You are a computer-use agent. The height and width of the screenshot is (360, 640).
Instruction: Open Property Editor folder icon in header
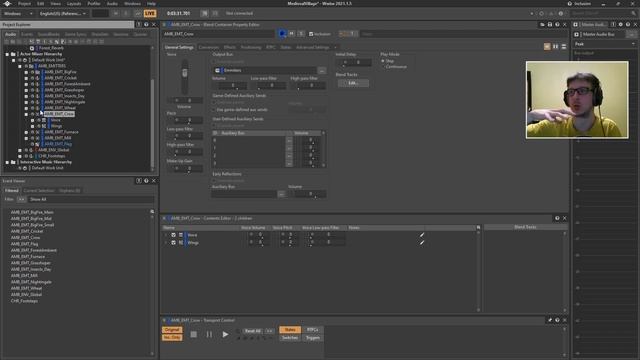coord(542,24)
